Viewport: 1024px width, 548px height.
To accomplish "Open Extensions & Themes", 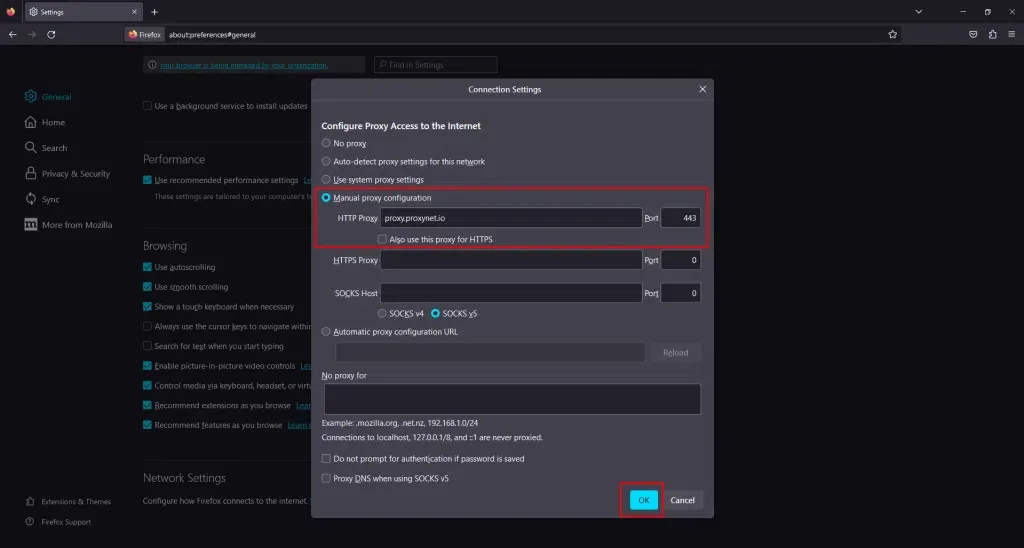I will [x=69, y=502].
